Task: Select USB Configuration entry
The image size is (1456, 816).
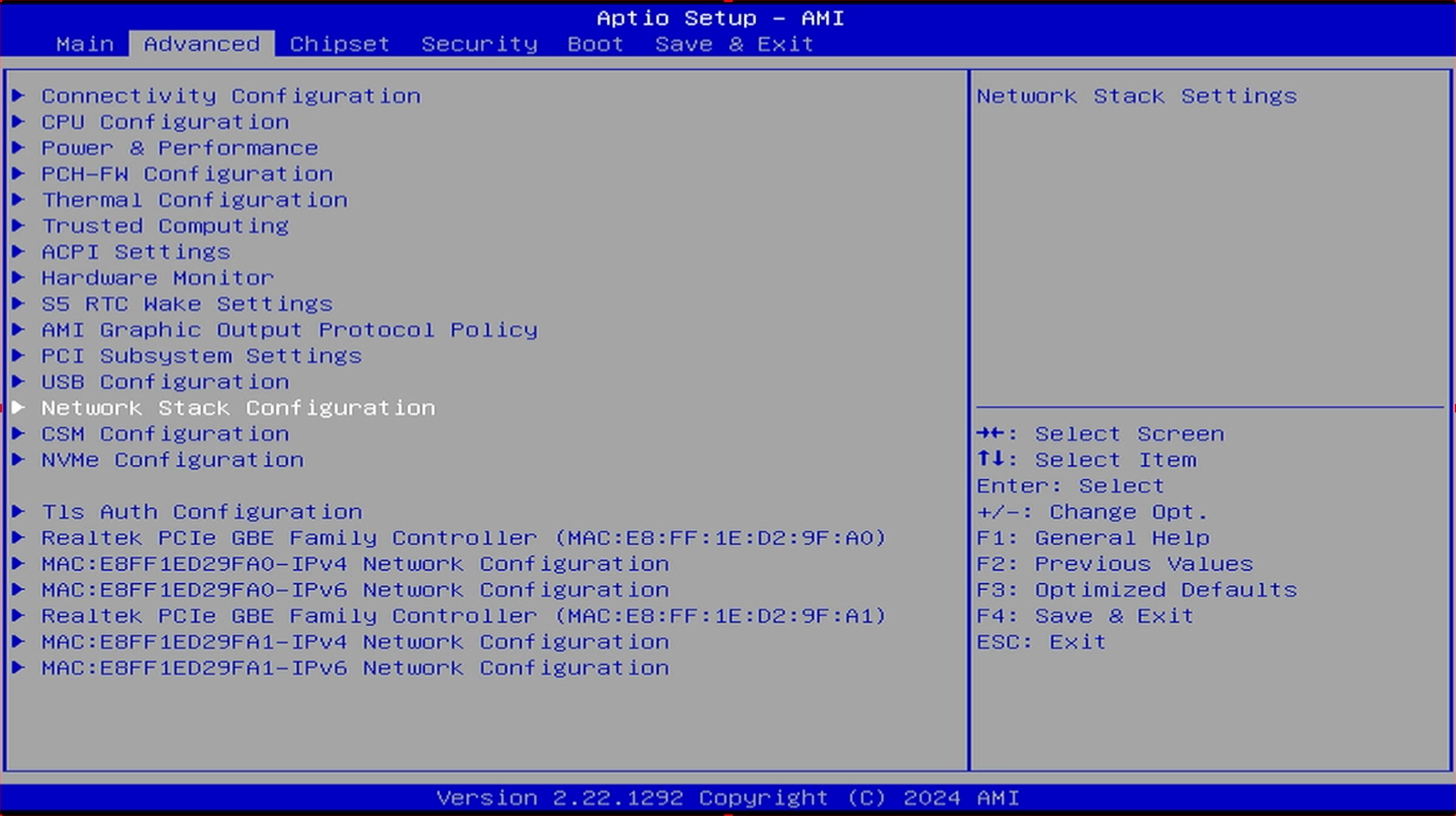Action: 165,382
